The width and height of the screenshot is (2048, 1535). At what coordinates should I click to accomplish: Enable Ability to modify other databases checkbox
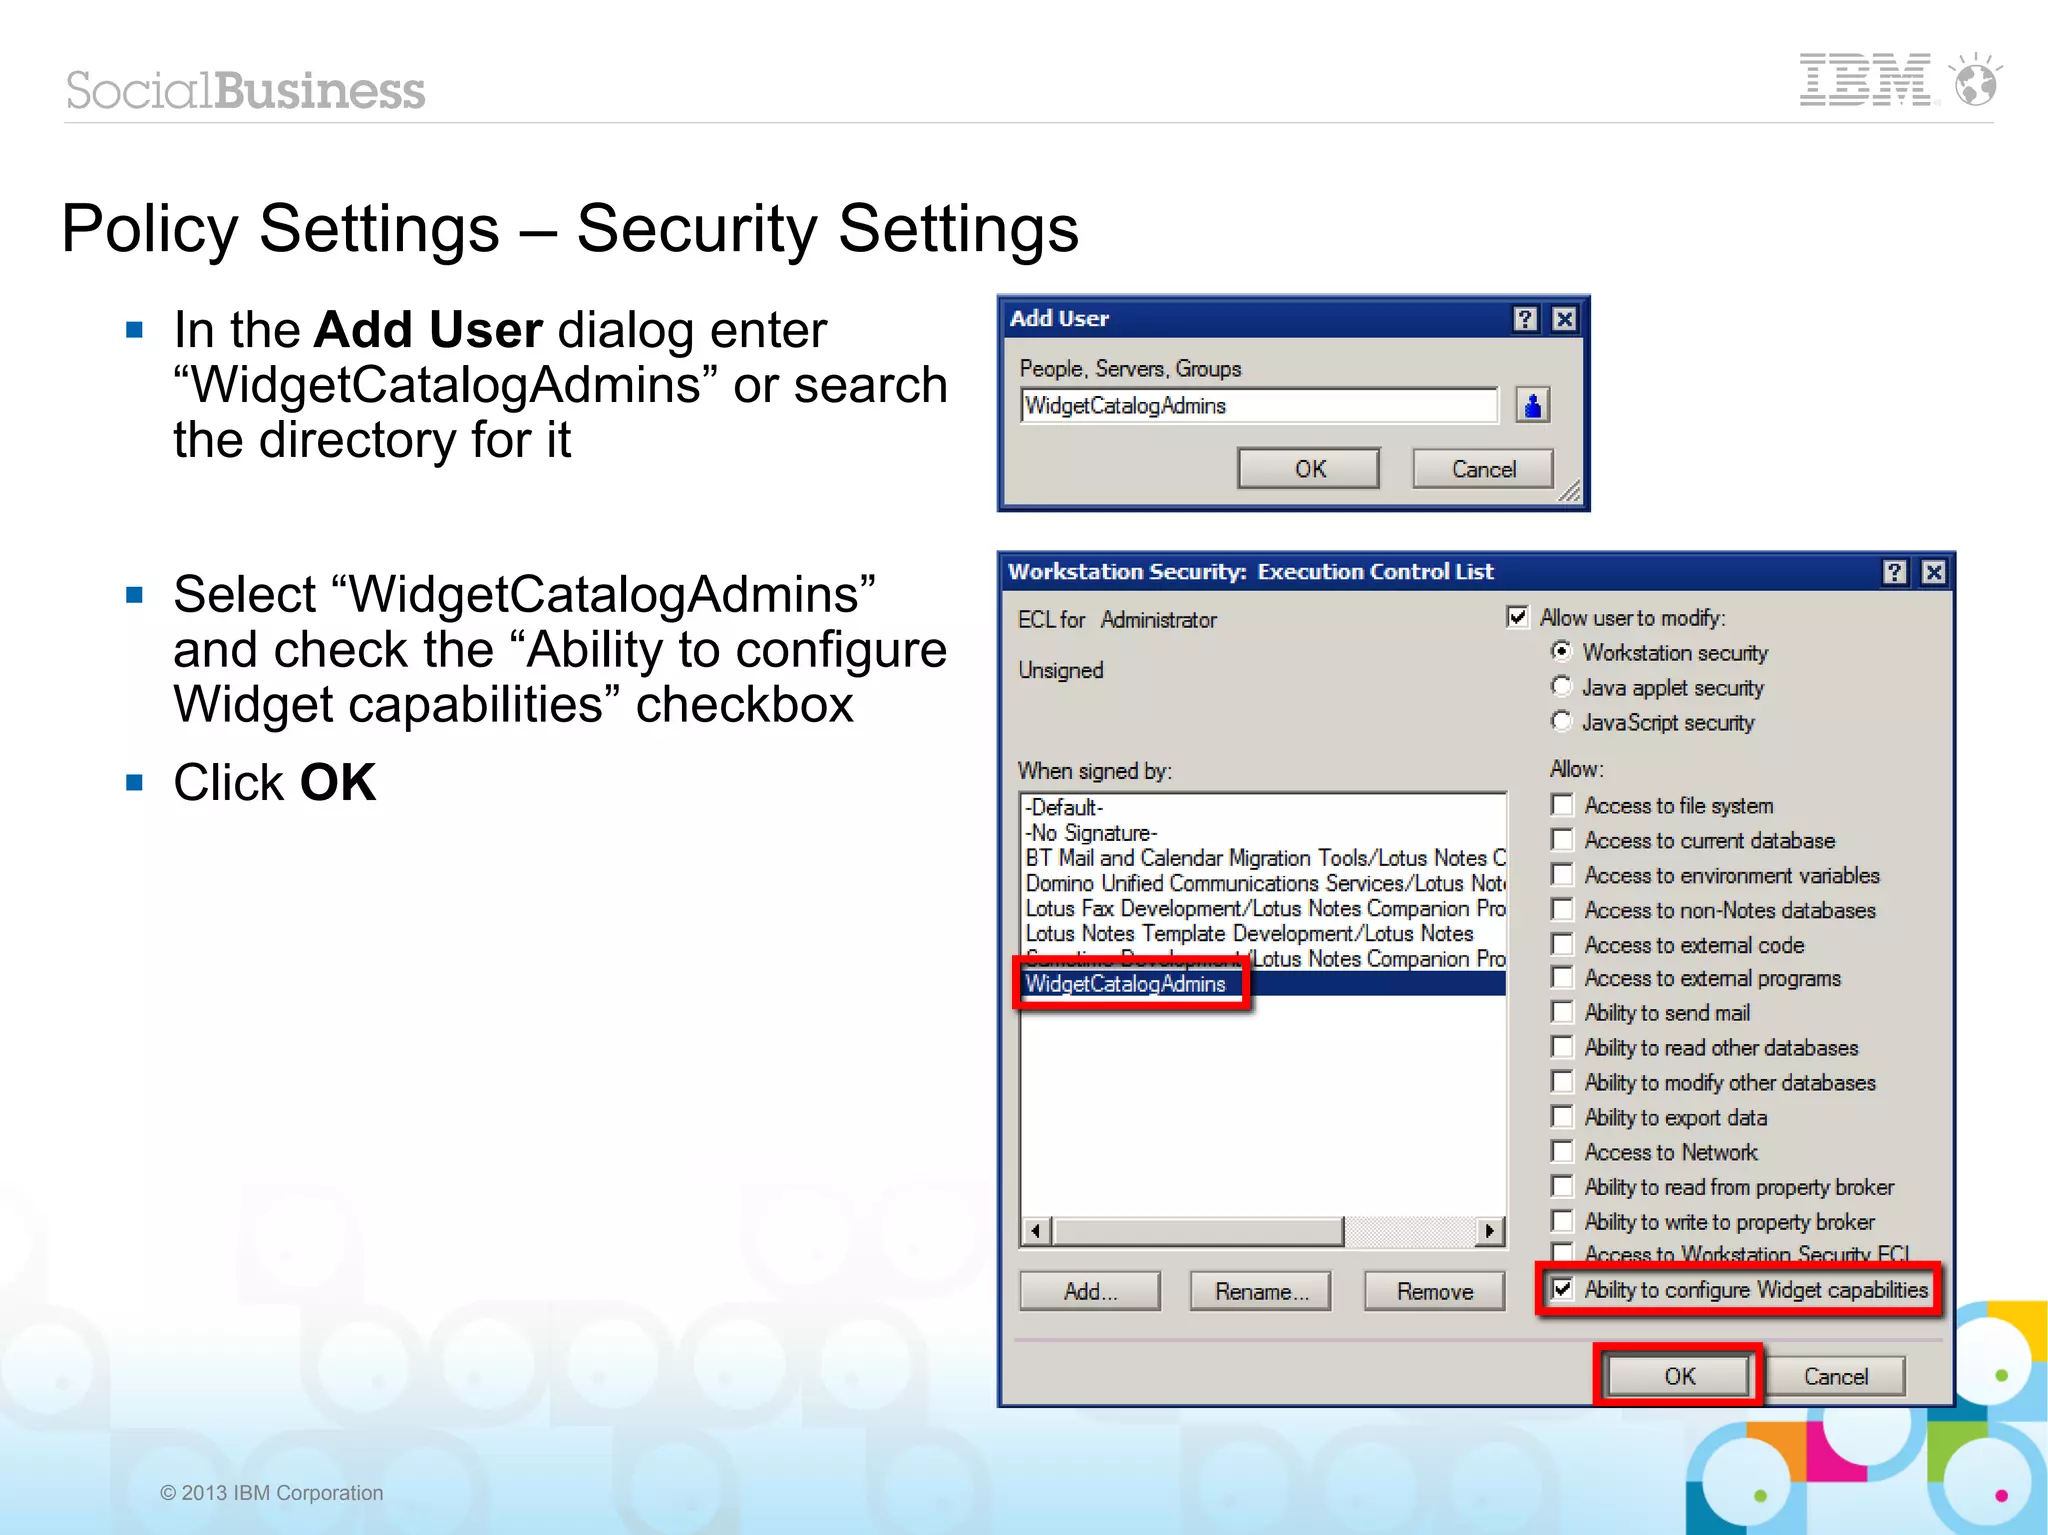[x=1562, y=1082]
